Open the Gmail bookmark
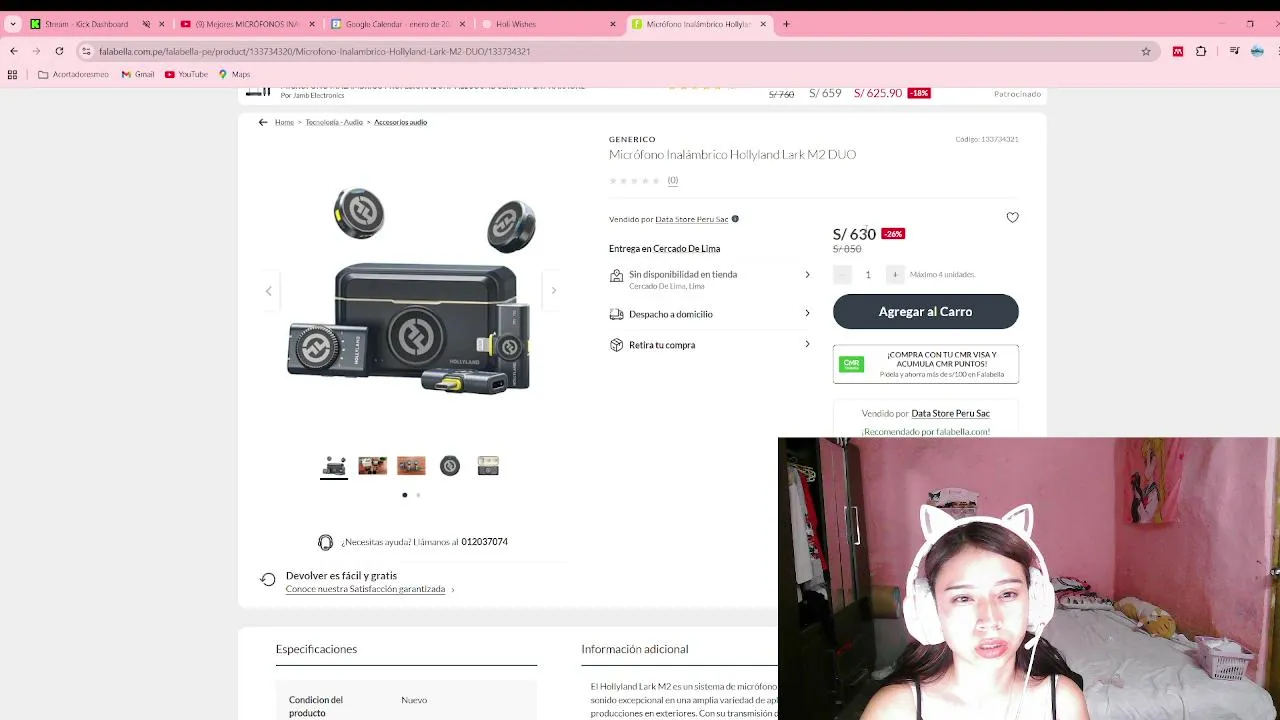 [x=138, y=74]
